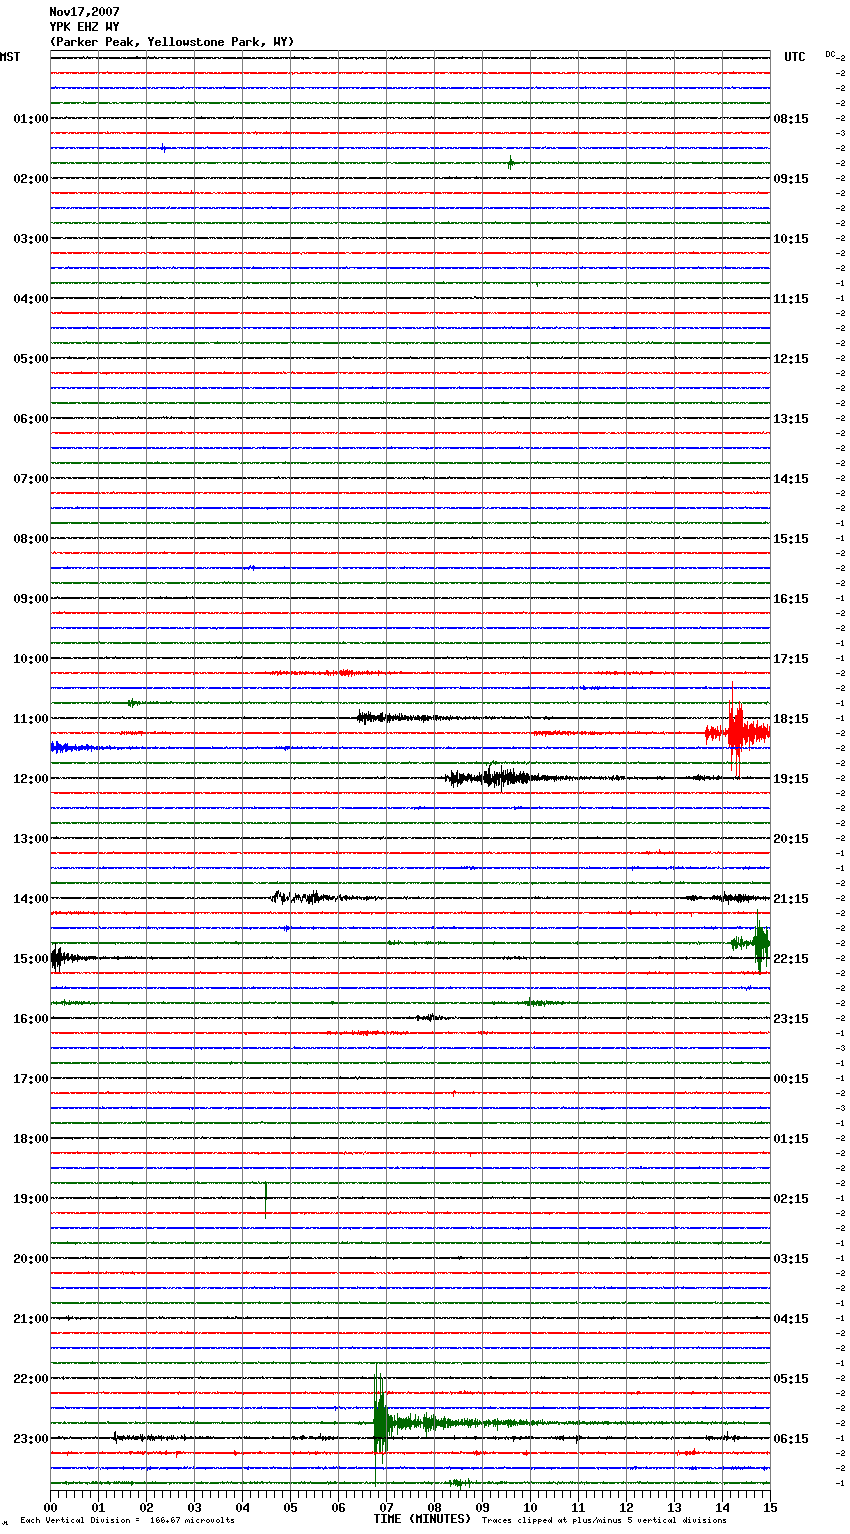
Task: Click the 15 minute tick label on time axis
Action: [770, 1507]
